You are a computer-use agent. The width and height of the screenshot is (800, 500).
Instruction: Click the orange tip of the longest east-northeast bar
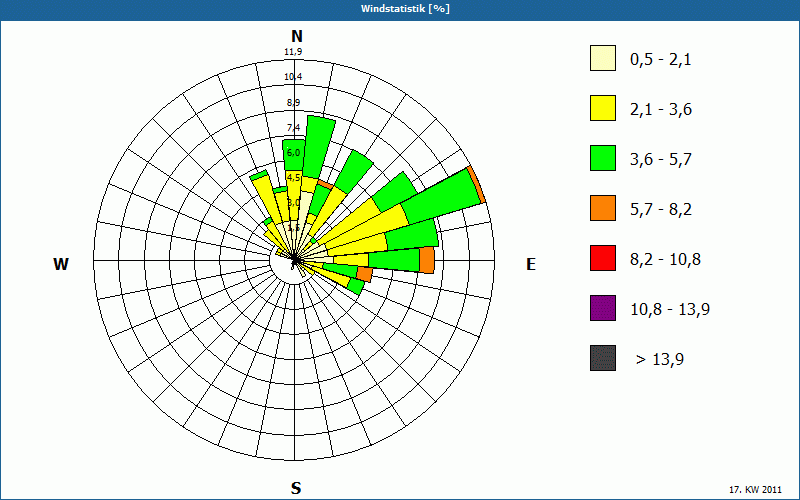pos(477,185)
